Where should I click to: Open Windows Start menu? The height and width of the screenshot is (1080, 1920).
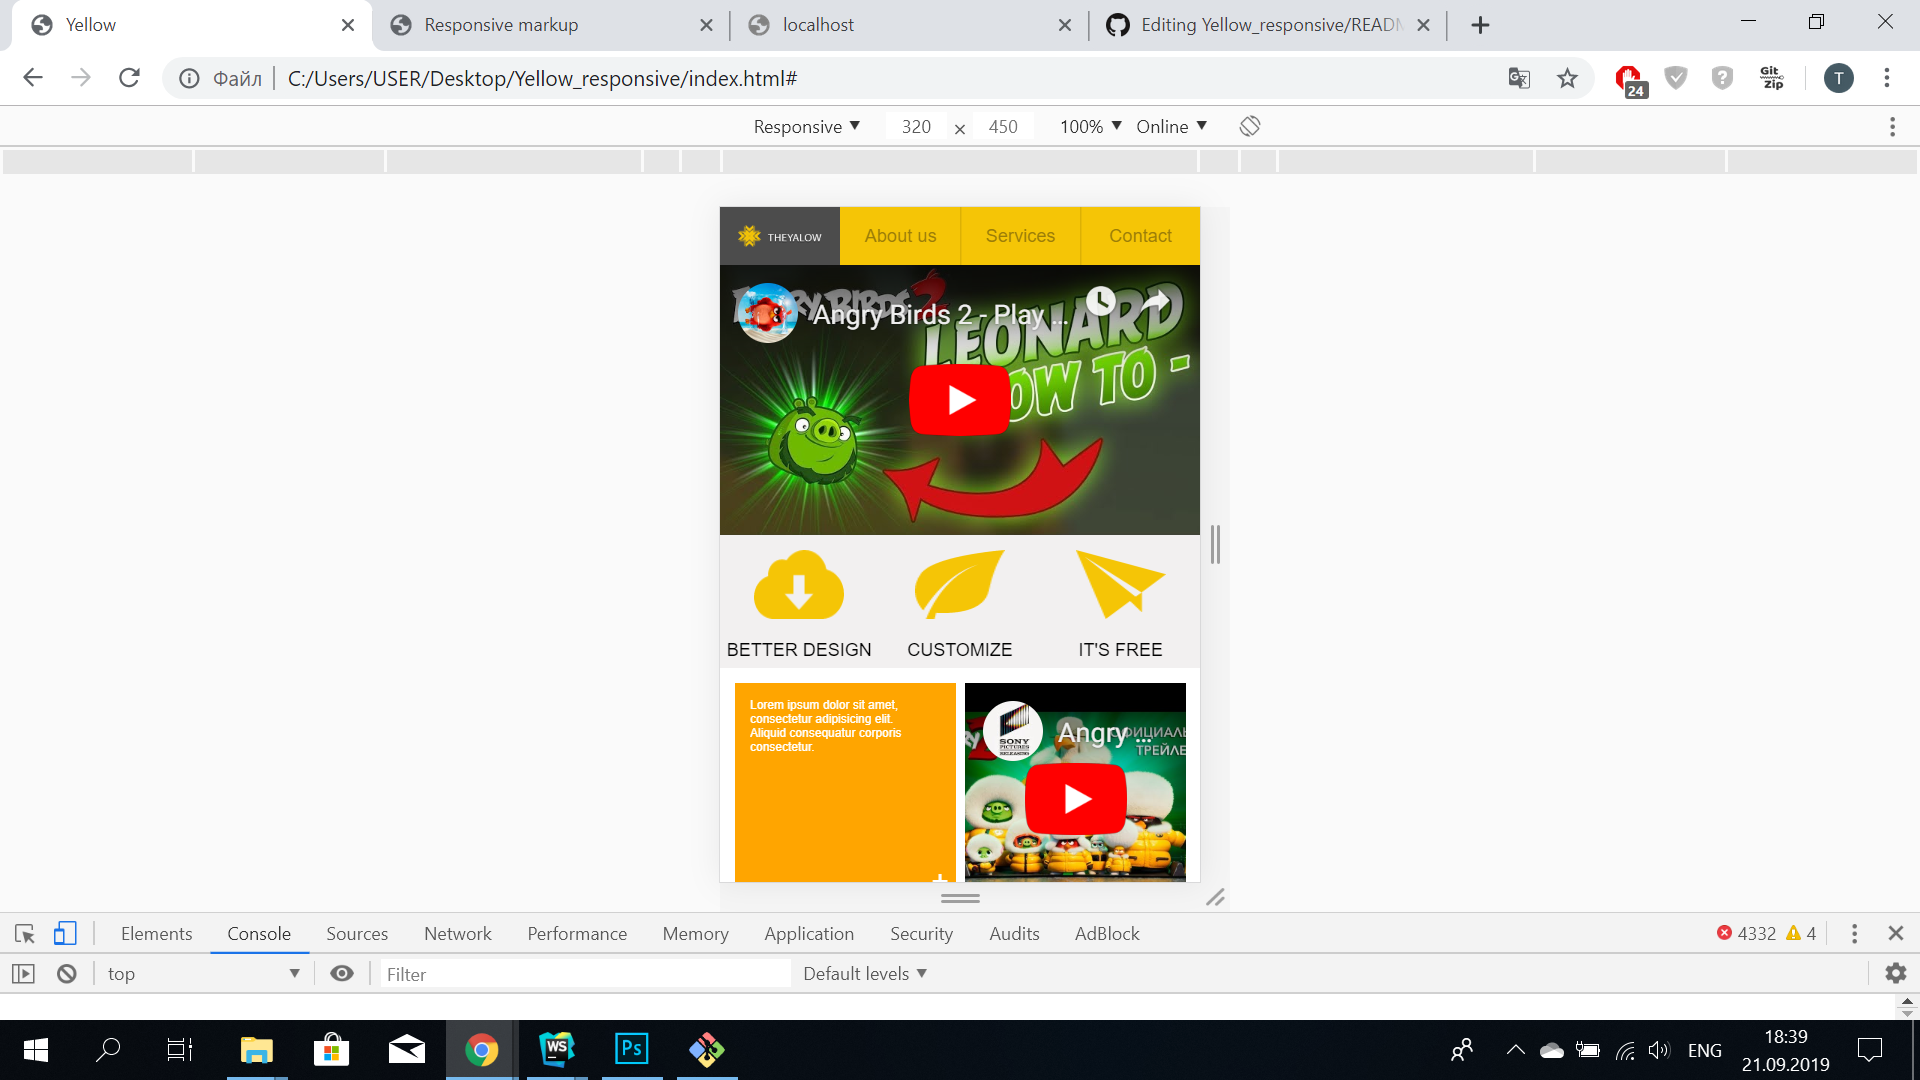[36, 1050]
